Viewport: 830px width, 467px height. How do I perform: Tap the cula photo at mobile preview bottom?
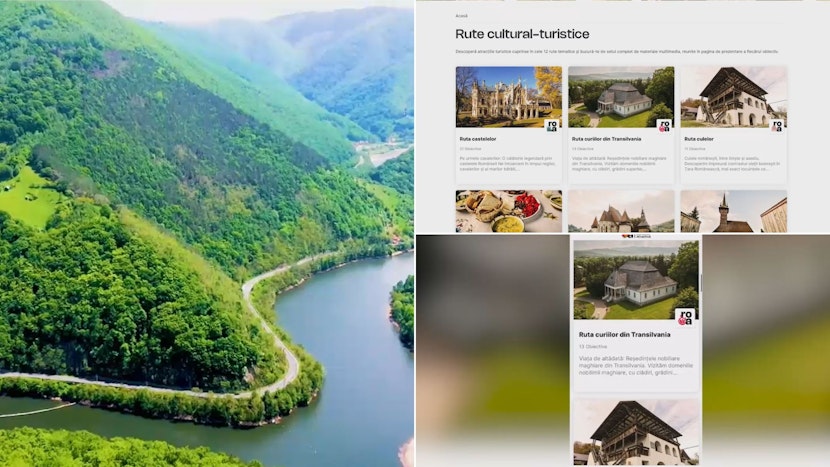point(636,433)
